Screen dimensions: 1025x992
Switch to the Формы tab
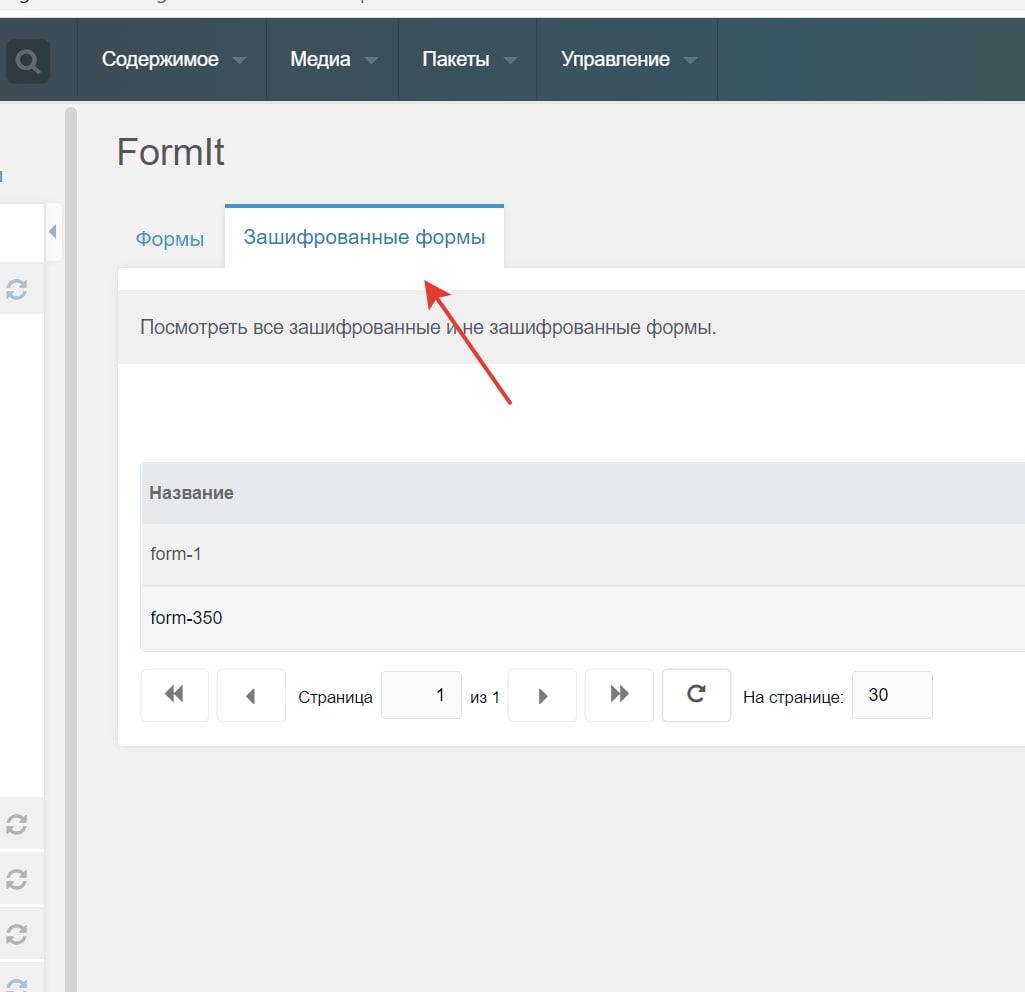(x=170, y=239)
